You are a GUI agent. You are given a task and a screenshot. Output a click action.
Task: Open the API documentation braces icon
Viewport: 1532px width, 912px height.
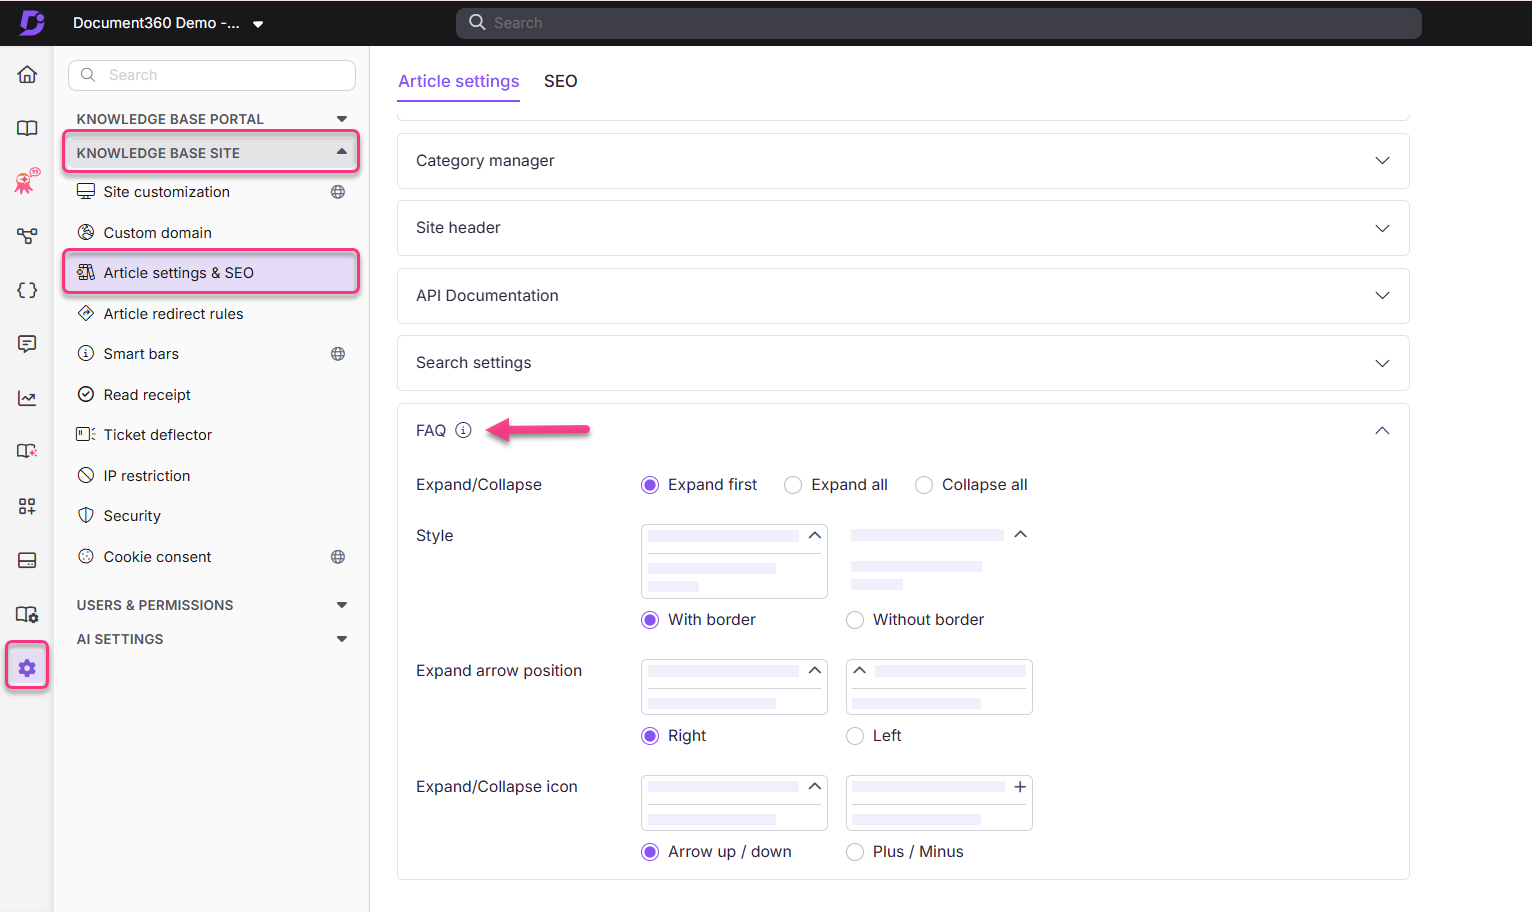click(x=27, y=290)
